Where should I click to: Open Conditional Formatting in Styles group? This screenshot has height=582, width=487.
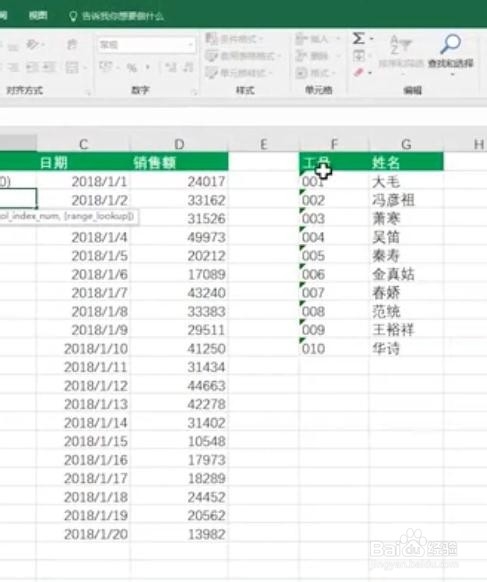click(234, 39)
